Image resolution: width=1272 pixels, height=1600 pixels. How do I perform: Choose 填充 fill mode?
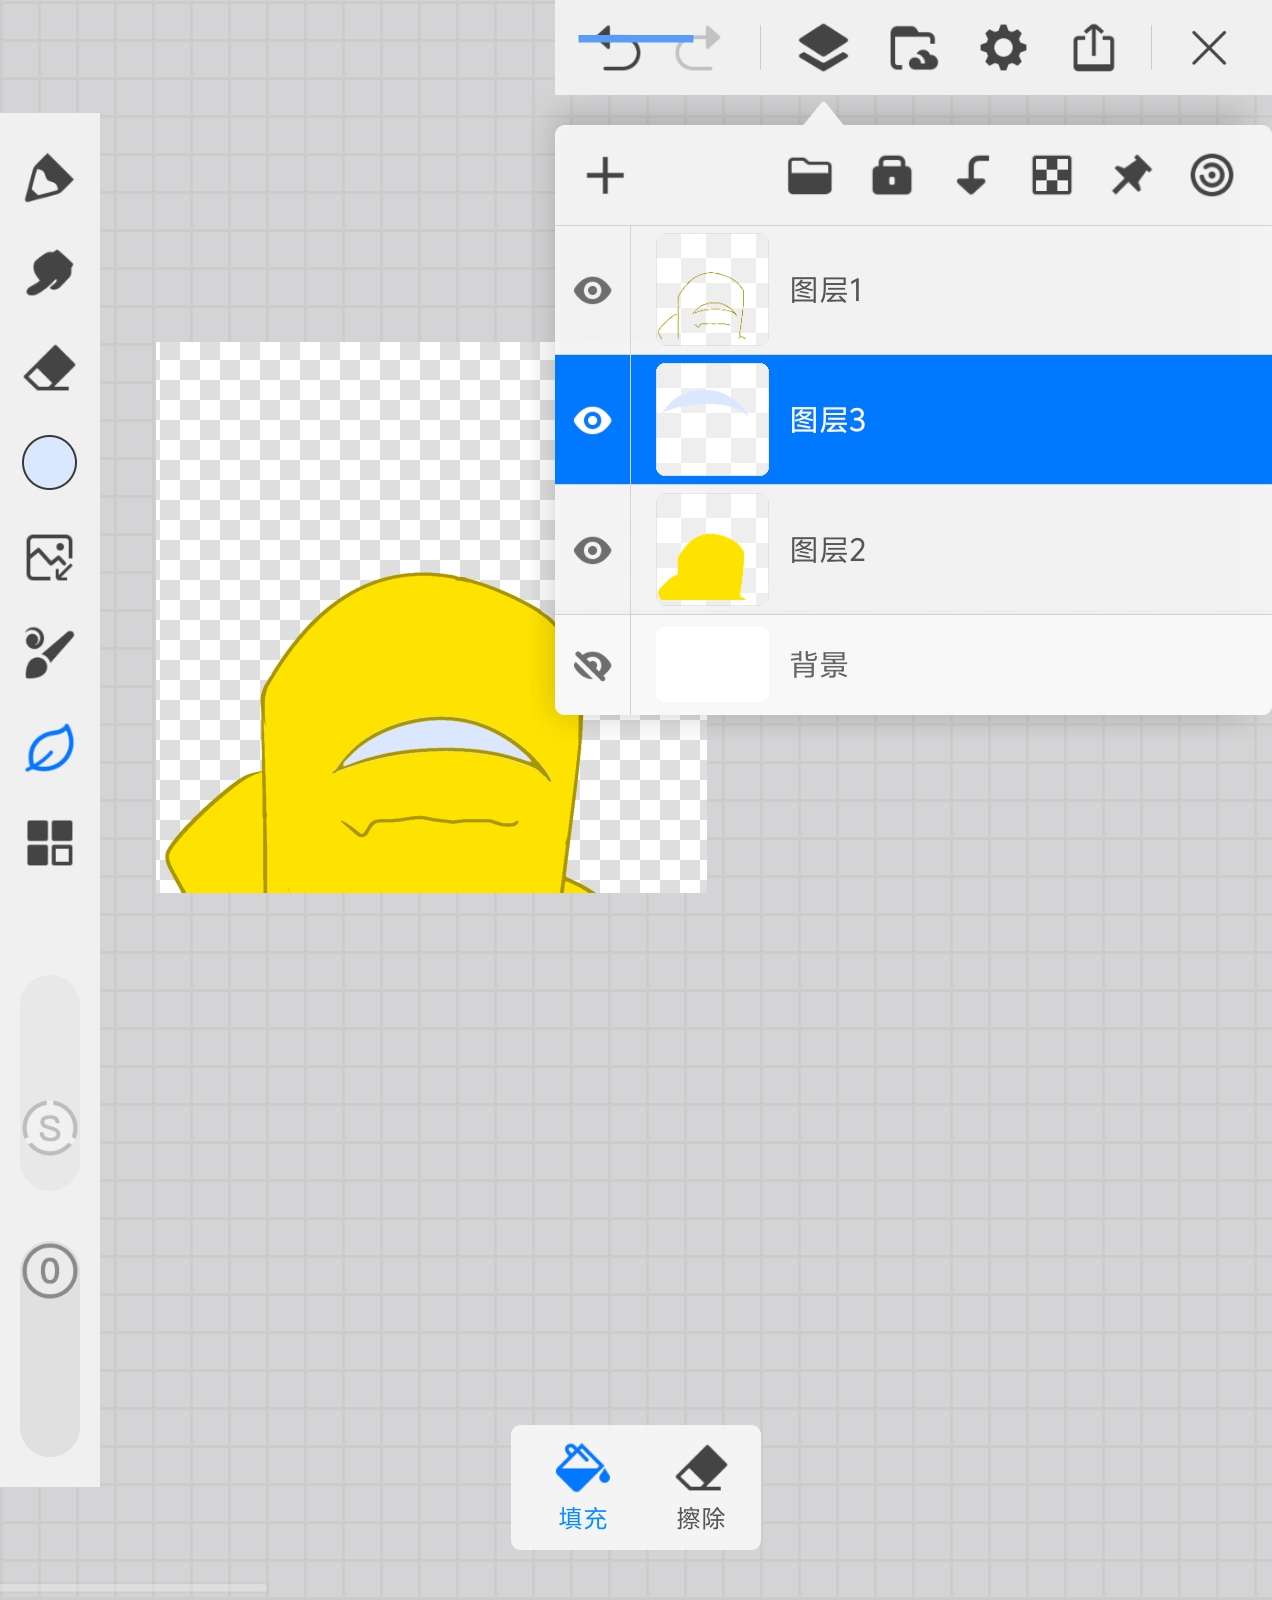coord(583,1487)
